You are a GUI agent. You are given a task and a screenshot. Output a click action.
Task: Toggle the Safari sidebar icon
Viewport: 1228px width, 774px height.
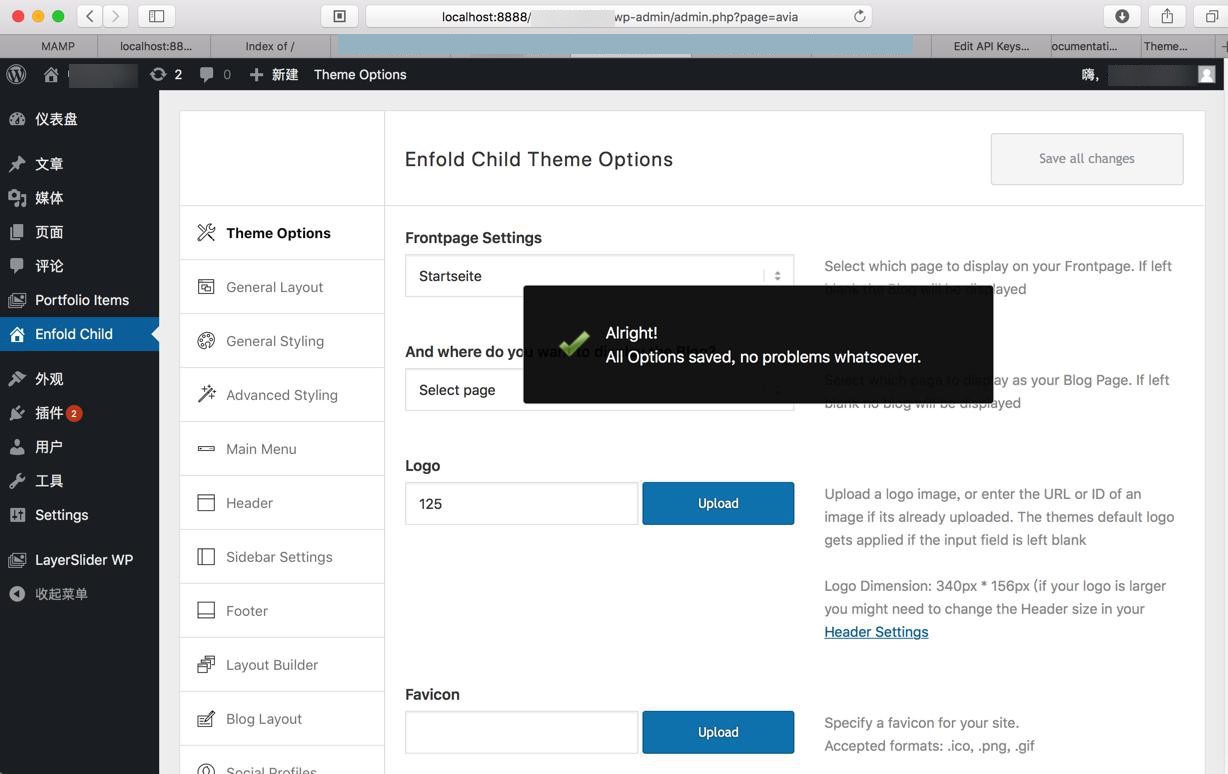point(157,16)
